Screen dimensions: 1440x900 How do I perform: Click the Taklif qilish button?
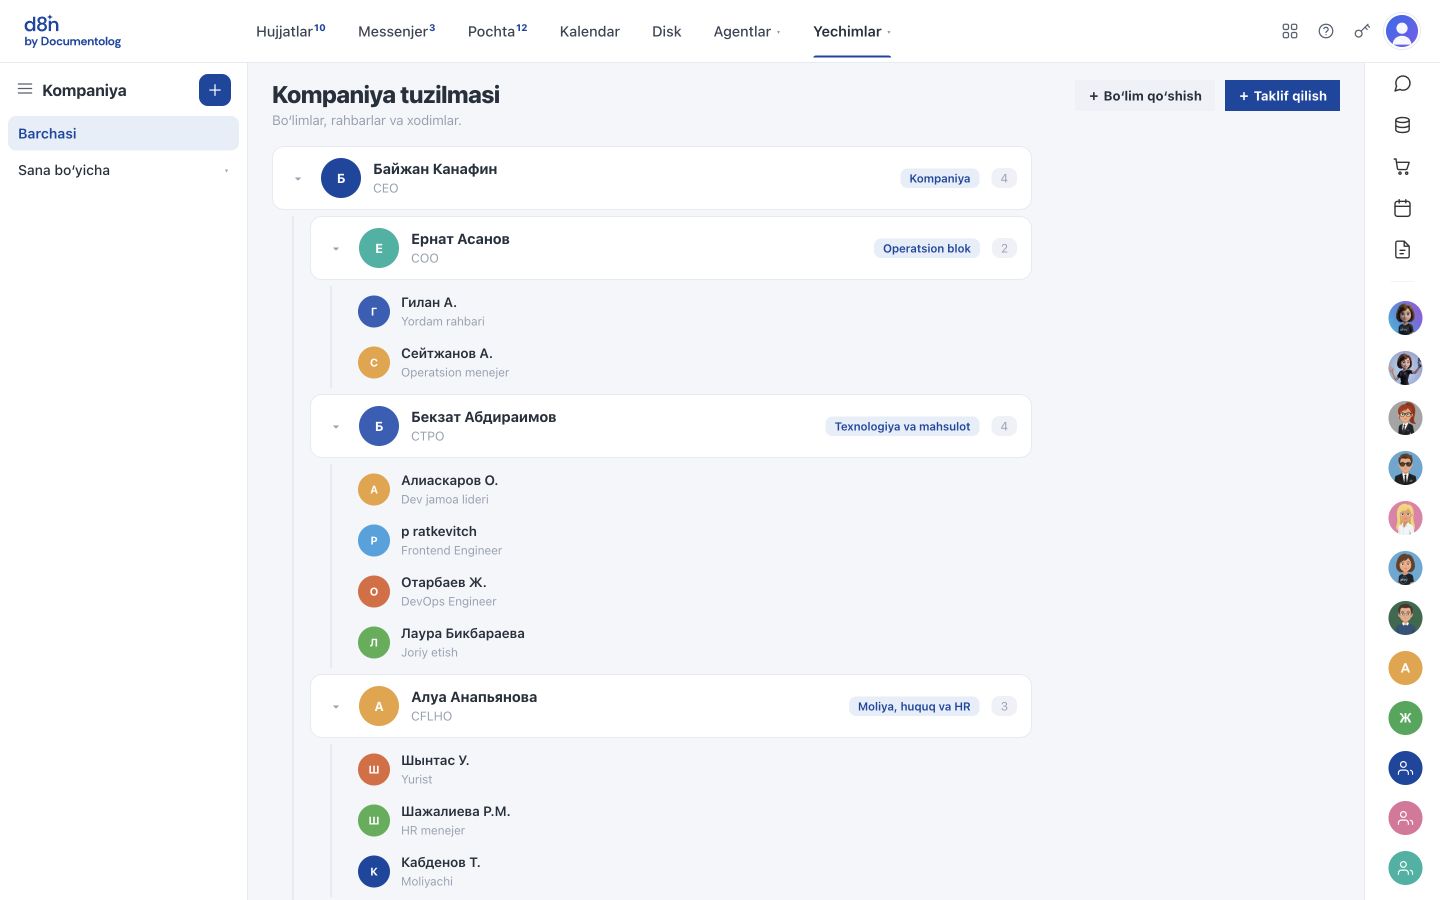[1282, 96]
